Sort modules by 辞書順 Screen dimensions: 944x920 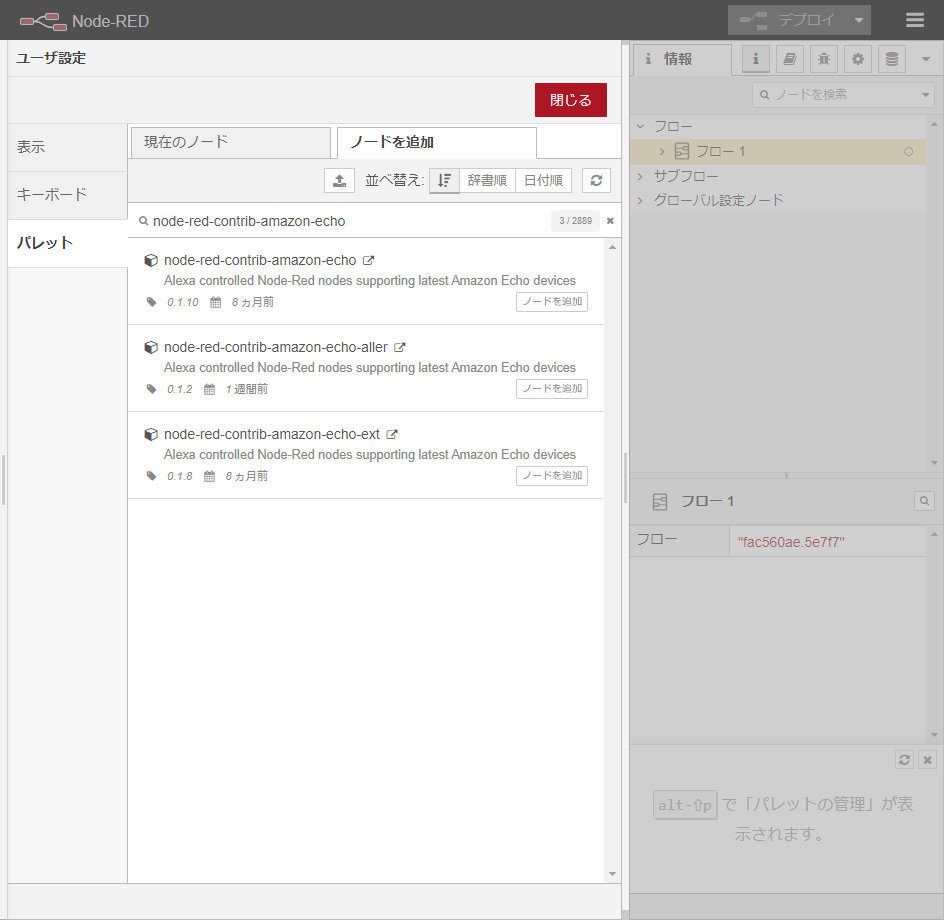pyautogui.click(x=487, y=181)
